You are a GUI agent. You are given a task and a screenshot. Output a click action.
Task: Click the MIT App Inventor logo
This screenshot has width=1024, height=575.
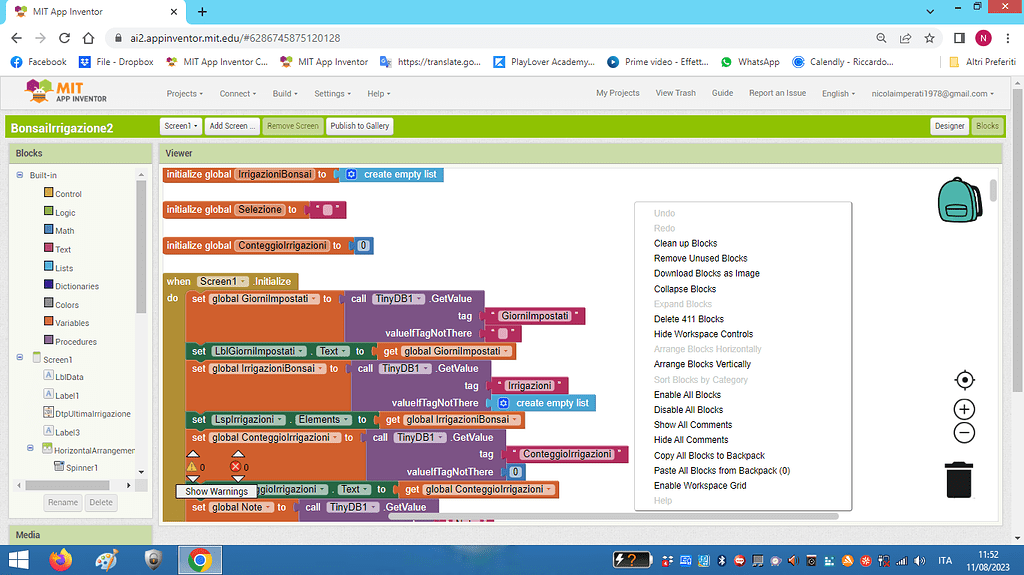point(65,91)
